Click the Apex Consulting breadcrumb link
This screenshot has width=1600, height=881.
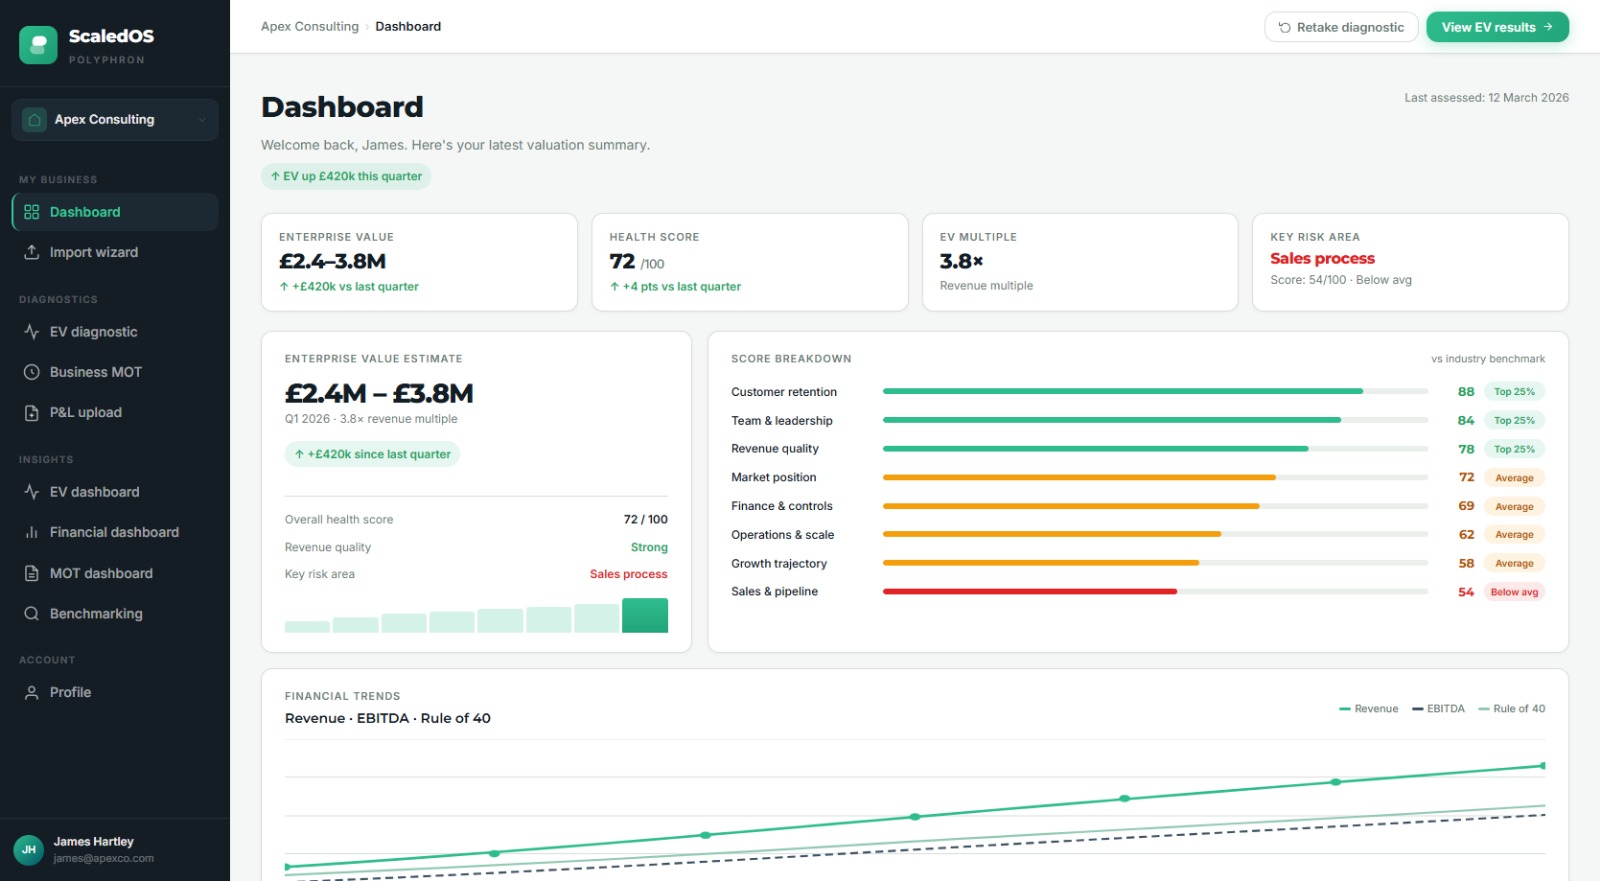(309, 27)
